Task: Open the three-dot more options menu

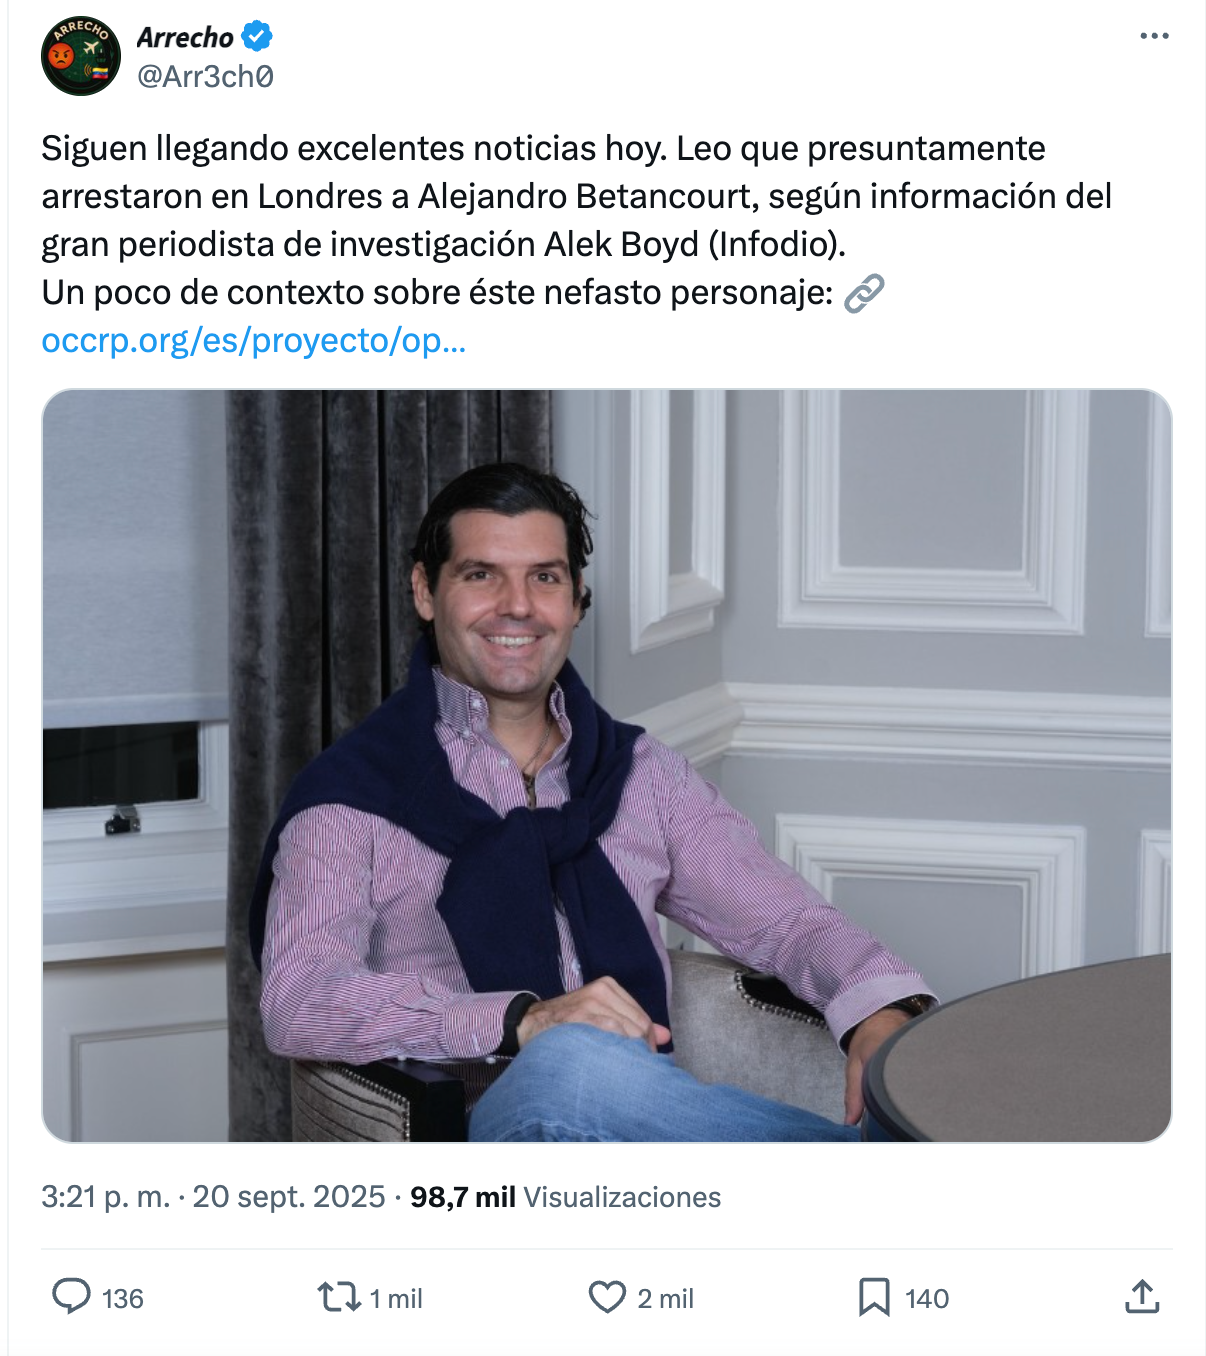Action: (1154, 36)
